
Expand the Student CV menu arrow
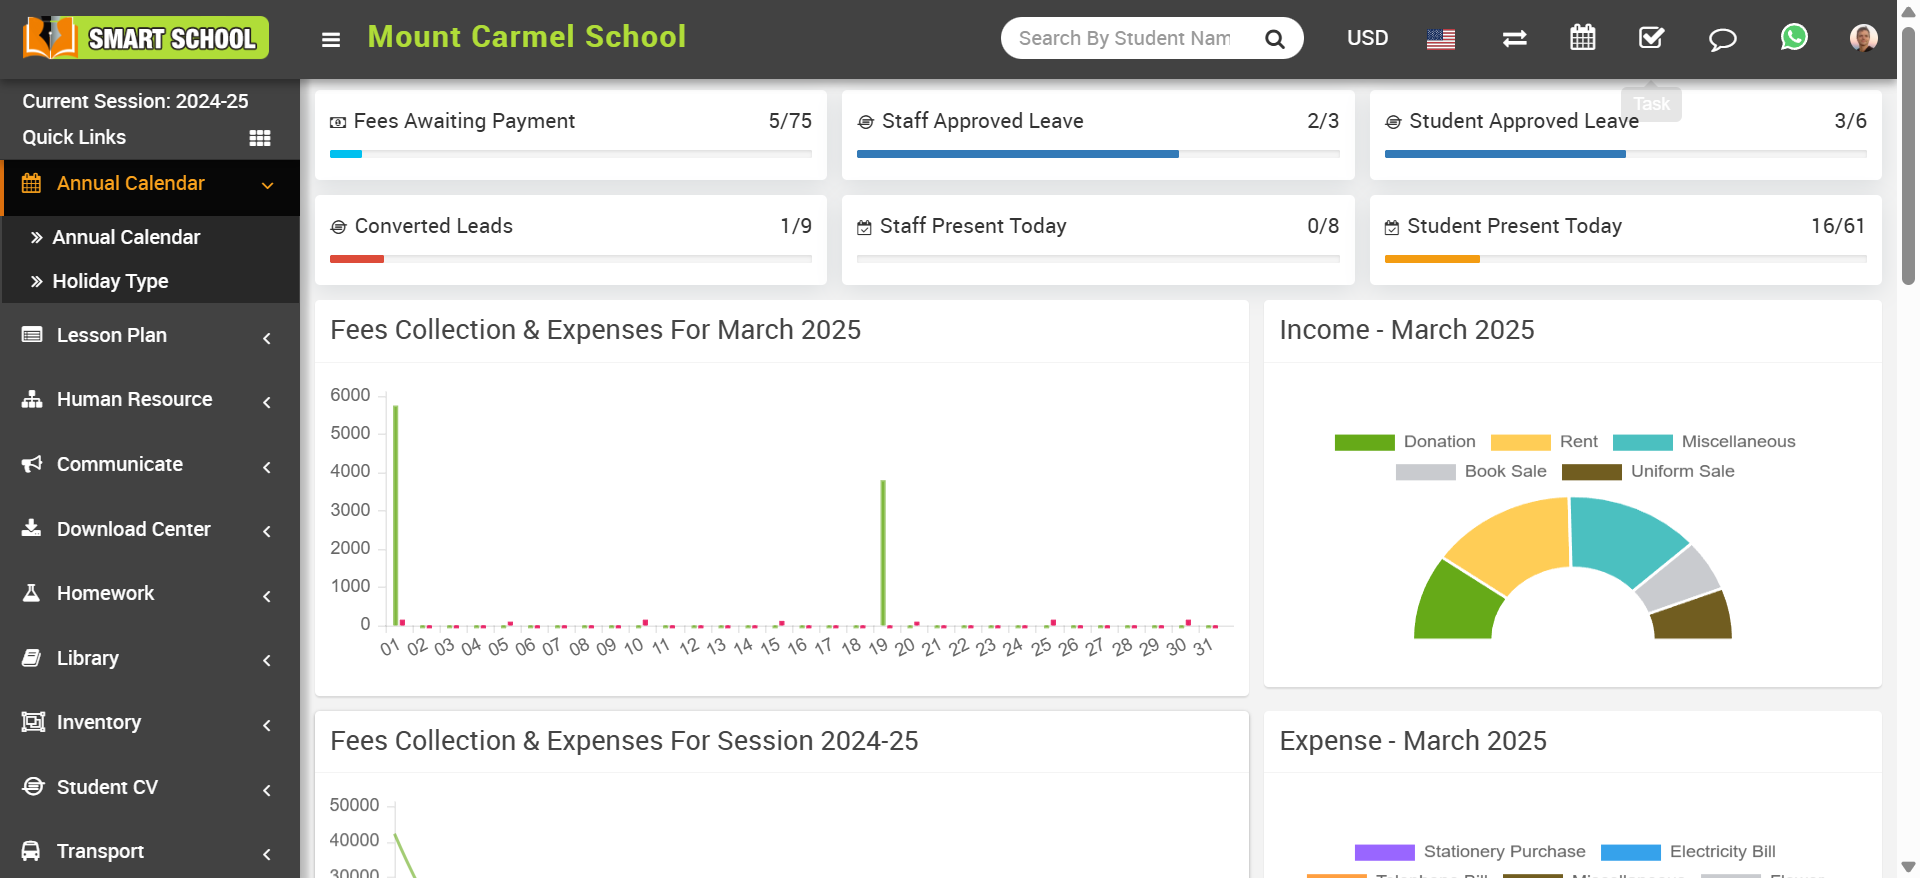tap(267, 791)
